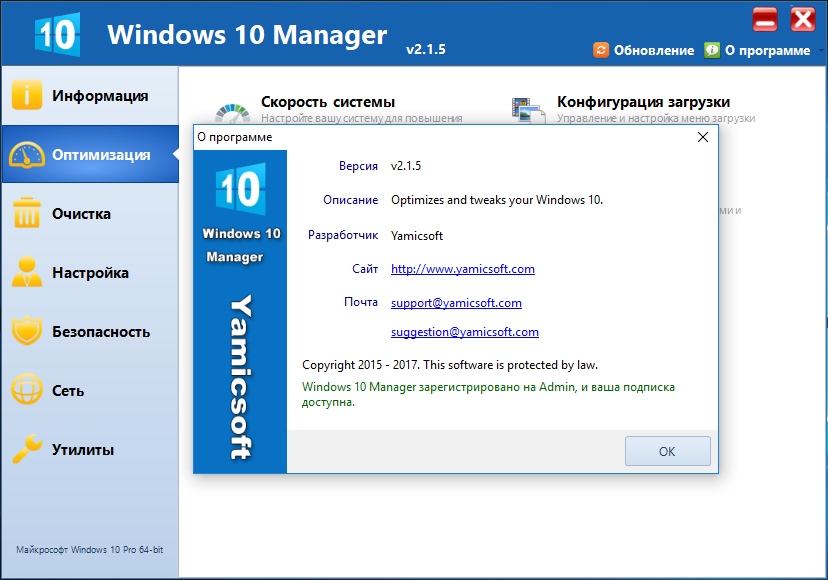Confirm the dialog with OK button
This screenshot has height=580, width=828.
[x=667, y=451]
